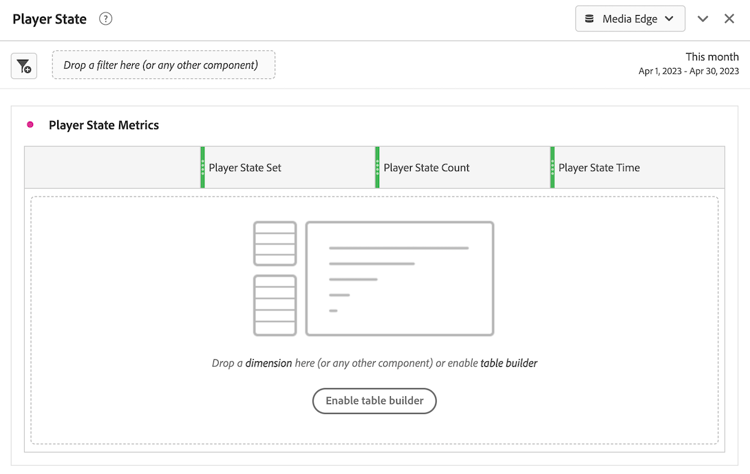
Task: Click the 'Drop a filter here' drop zone
Action: click(x=164, y=65)
